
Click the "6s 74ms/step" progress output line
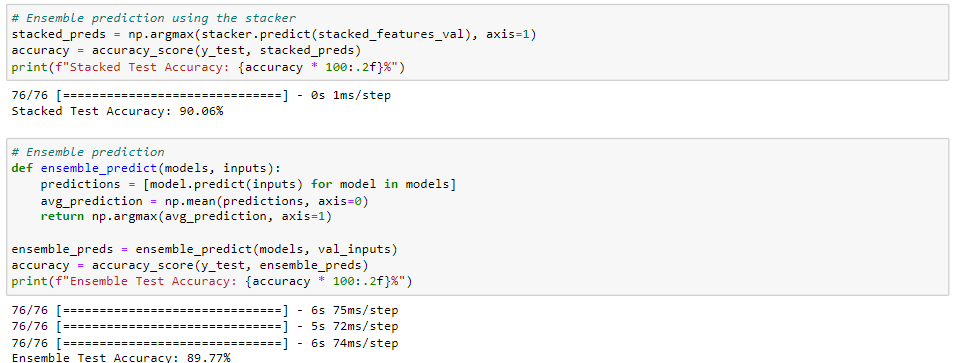205,344
